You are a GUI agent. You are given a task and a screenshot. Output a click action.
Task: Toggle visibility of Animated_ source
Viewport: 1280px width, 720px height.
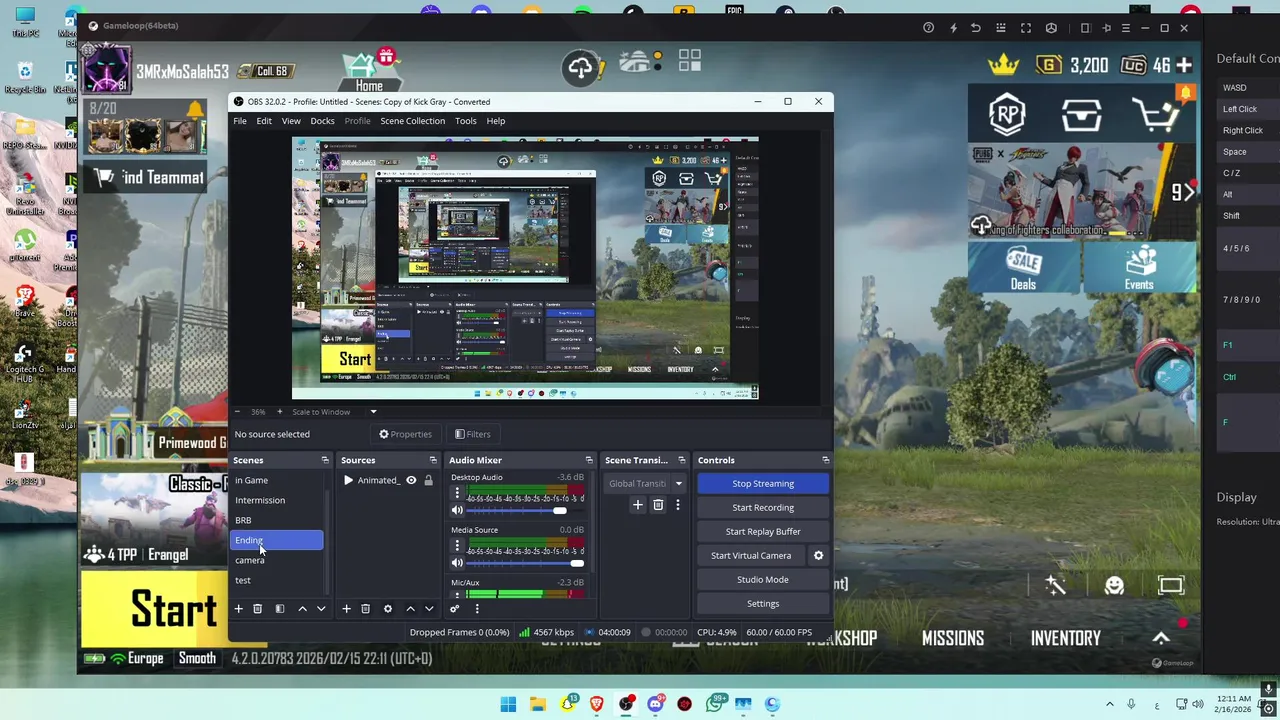click(410, 480)
